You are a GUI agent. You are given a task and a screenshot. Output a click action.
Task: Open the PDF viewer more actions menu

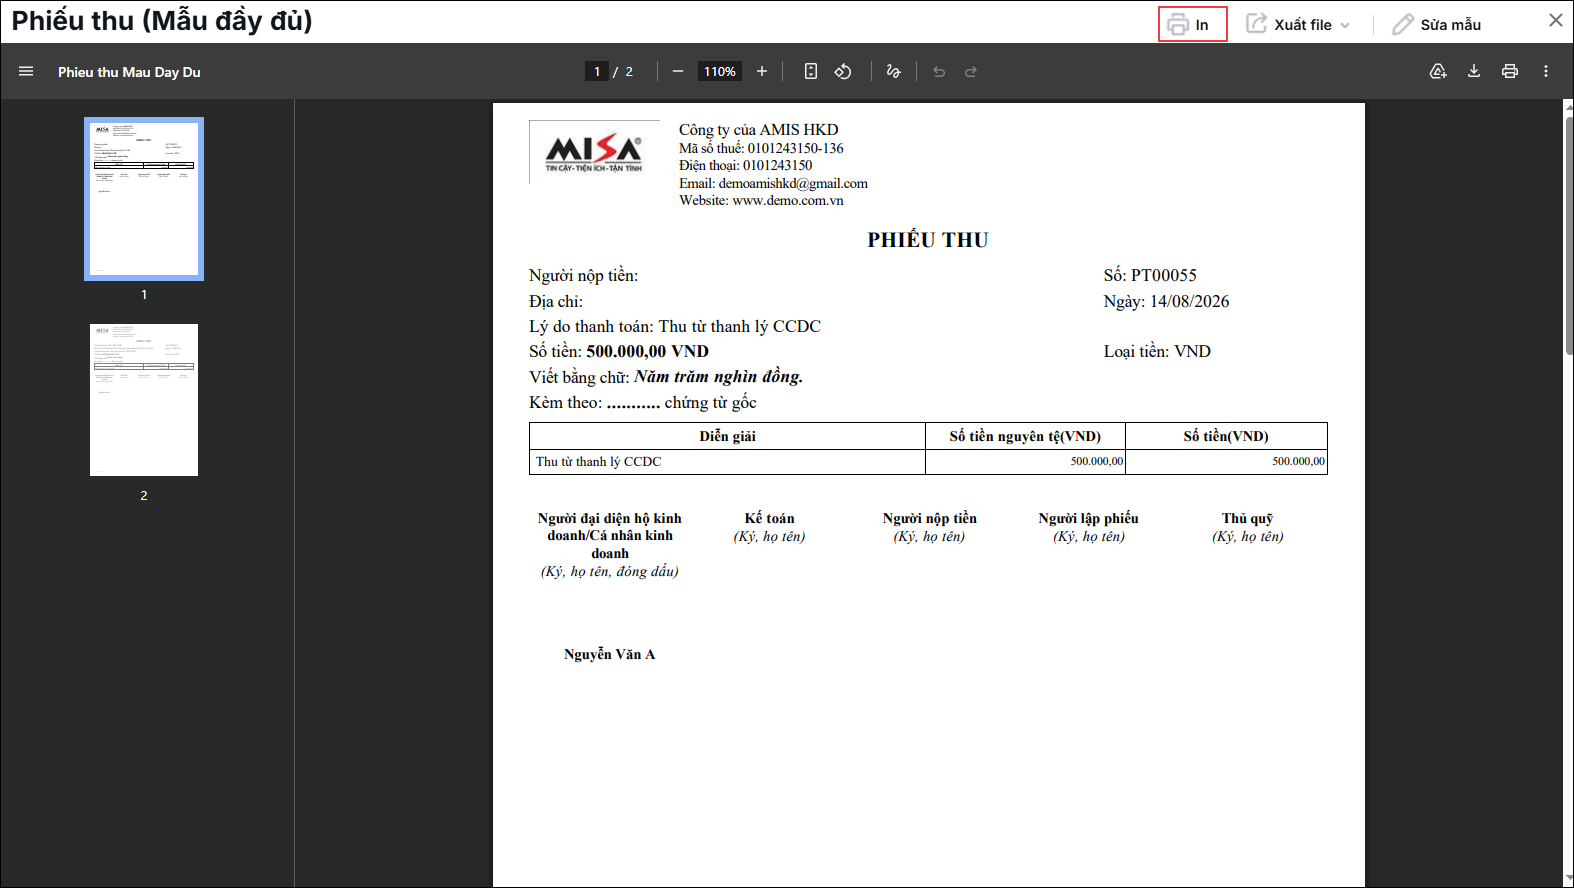coord(1546,71)
